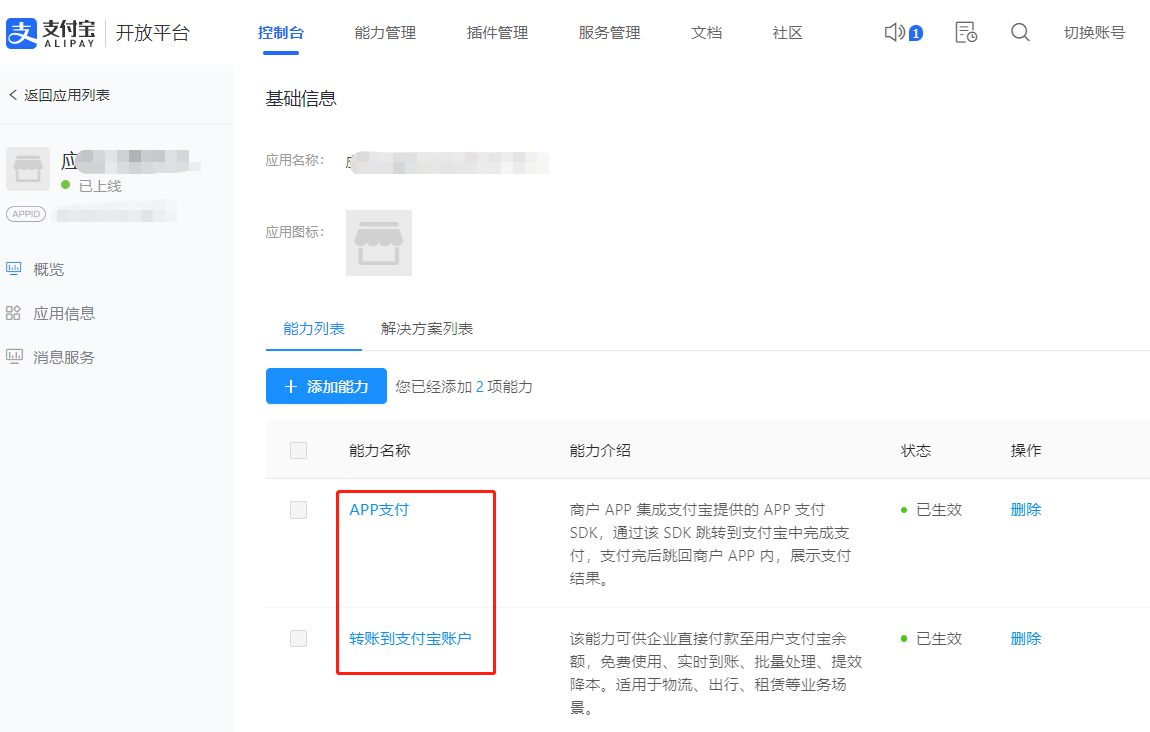Image resolution: width=1150 pixels, height=732 pixels.
Task: Click the 应用信息 grid icon
Action: point(13,313)
